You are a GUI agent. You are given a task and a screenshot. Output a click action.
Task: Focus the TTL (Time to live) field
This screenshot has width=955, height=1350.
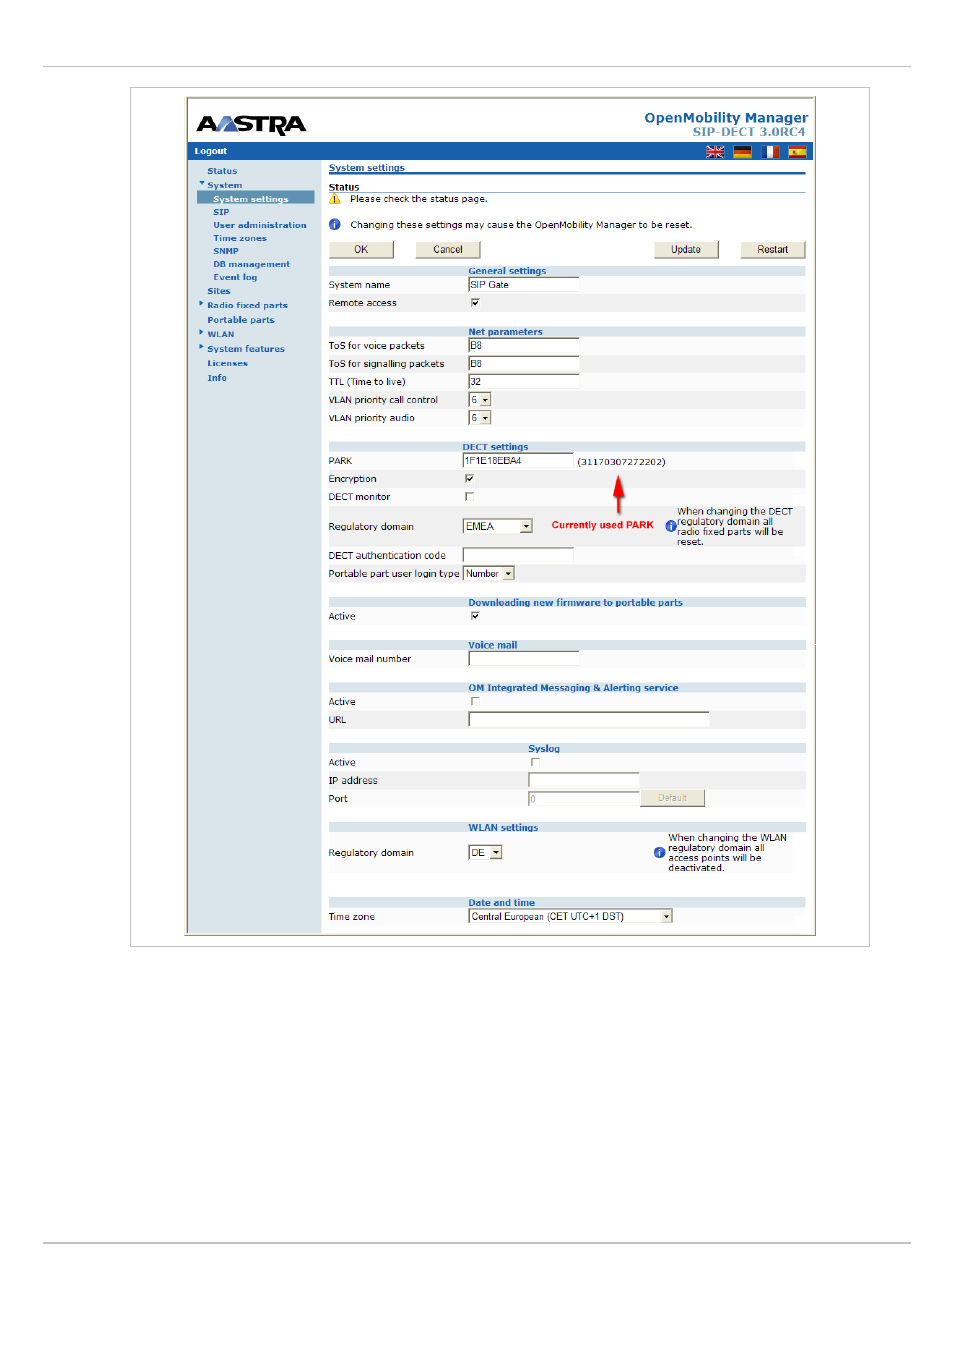point(524,382)
